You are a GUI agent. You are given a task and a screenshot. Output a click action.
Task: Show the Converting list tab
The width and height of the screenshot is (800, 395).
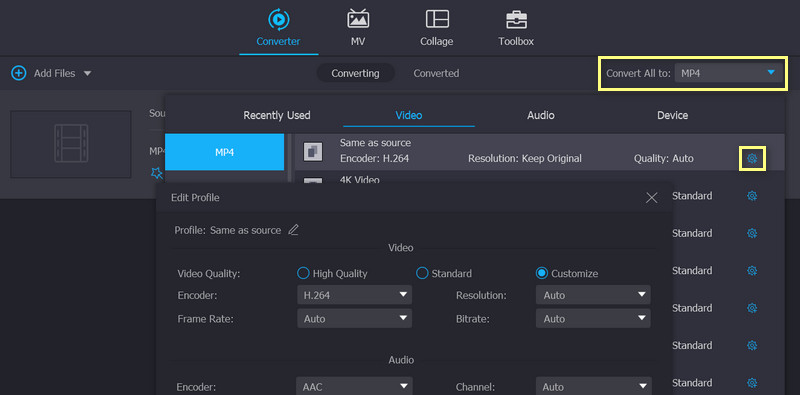[355, 73]
